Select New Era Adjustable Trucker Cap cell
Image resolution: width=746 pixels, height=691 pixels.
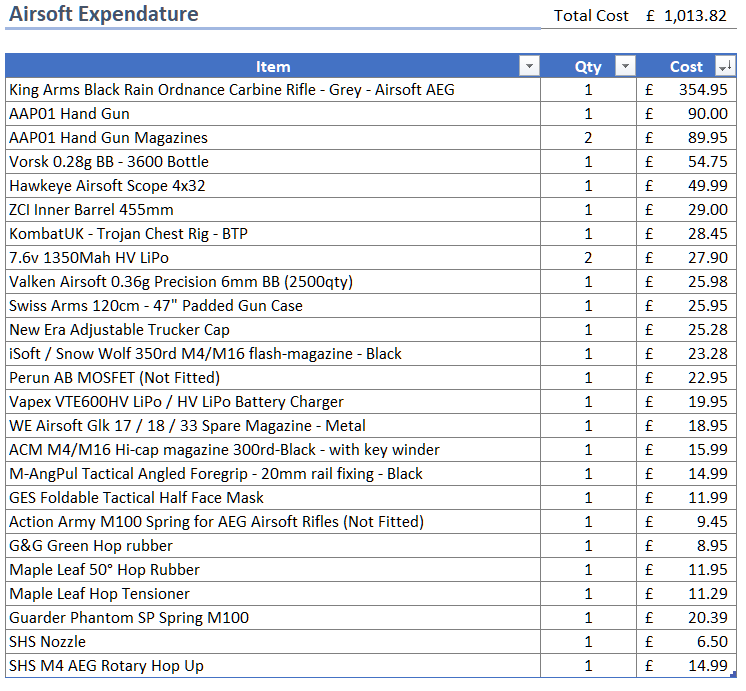(x=273, y=330)
